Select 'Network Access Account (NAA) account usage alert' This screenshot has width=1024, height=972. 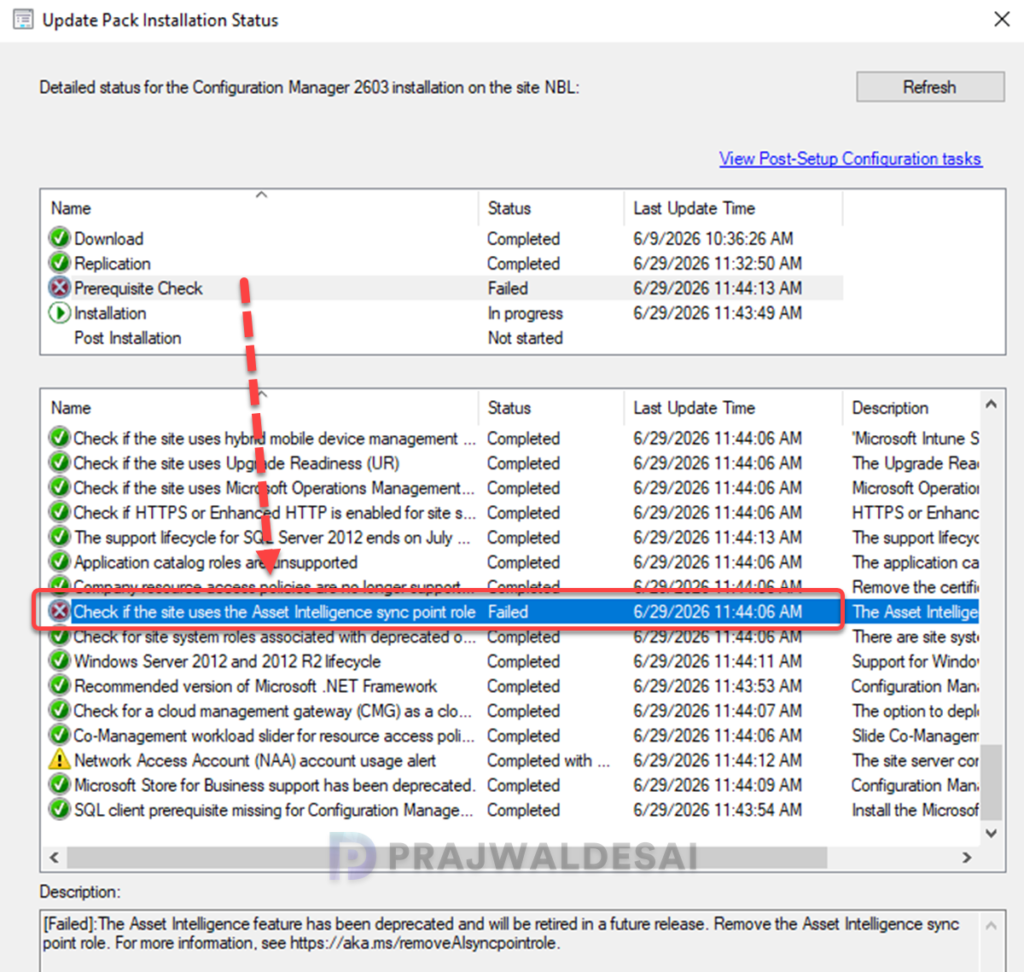pyautogui.click(x=255, y=761)
